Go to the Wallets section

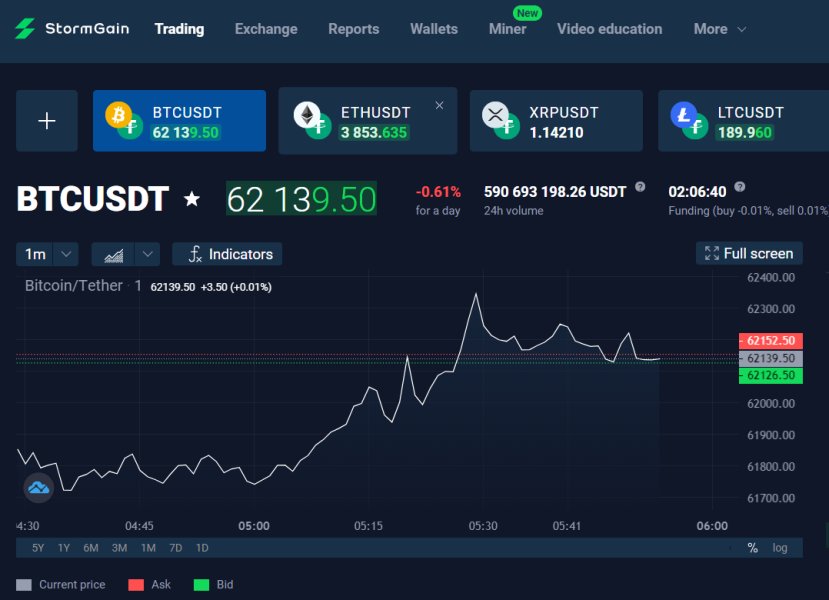434,29
